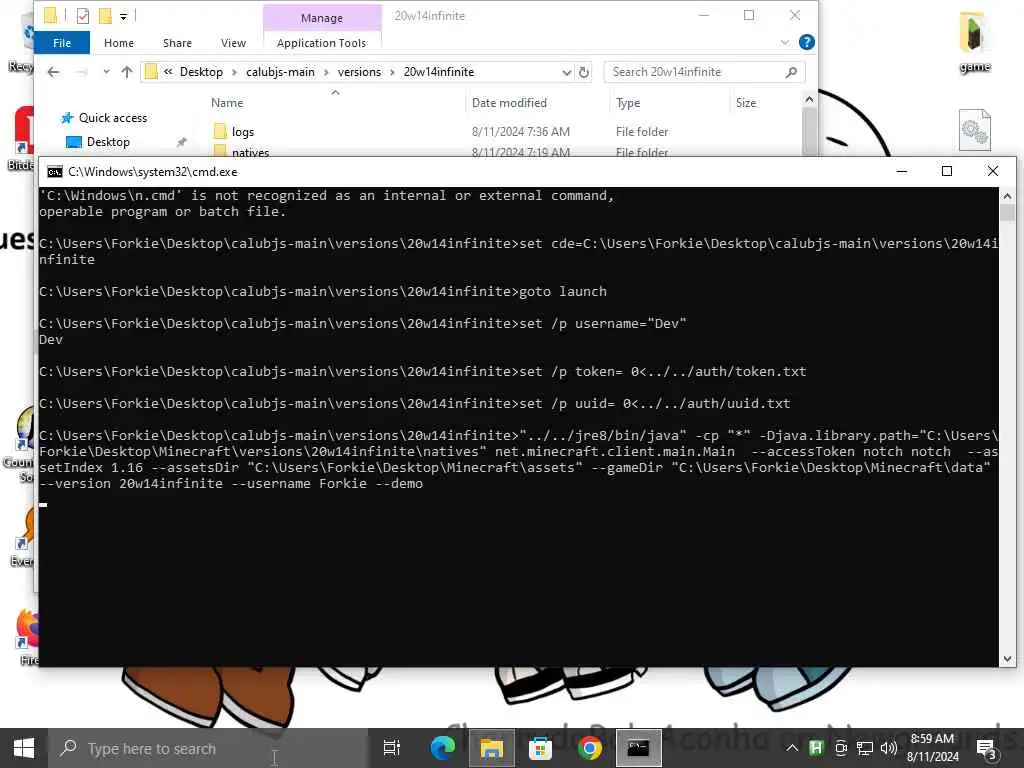1024x768 pixels.
Task: Click the taskbar search box
Action: (208, 748)
